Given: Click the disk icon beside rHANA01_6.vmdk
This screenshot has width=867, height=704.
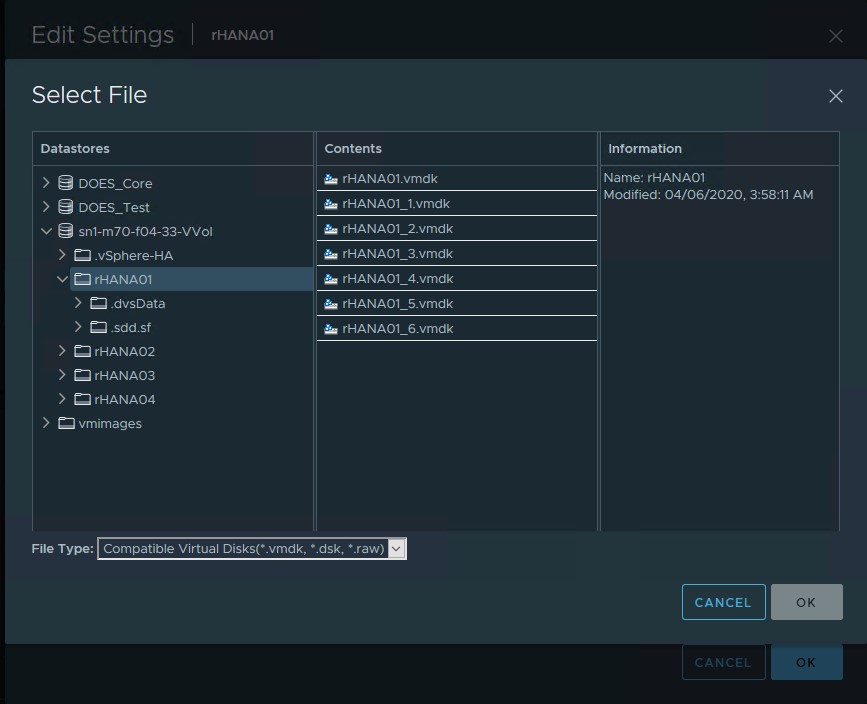Looking at the screenshot, I should [331, 328].
